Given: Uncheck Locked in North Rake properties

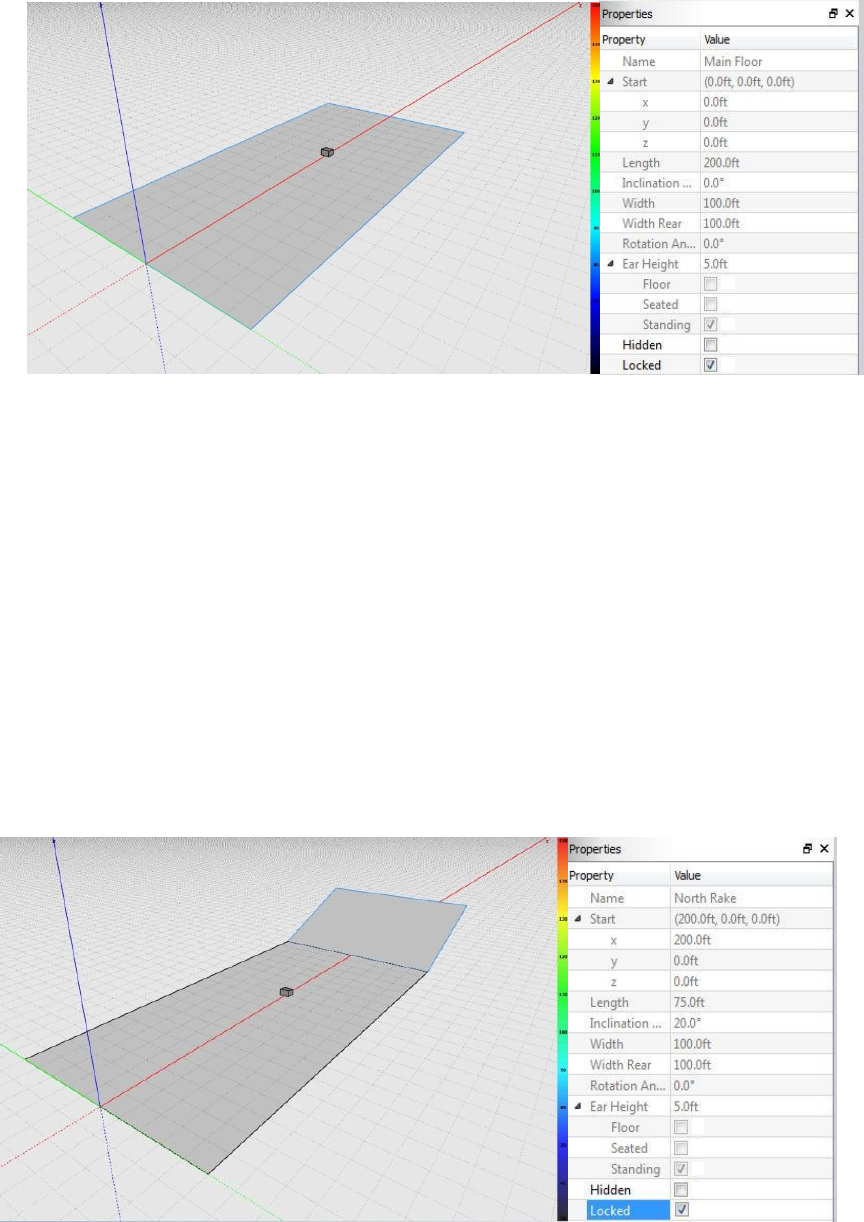Looking at the screenshot, I should coord(680,1211).
